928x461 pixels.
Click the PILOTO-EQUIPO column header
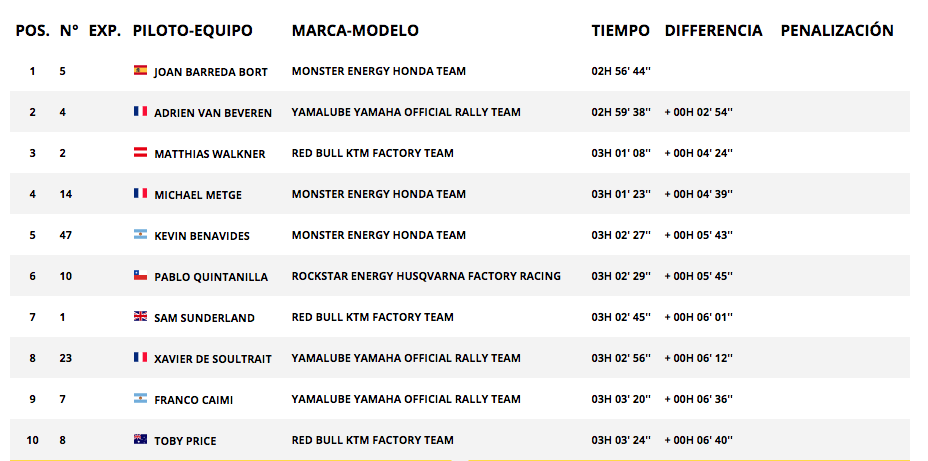[x=192, y=31]
